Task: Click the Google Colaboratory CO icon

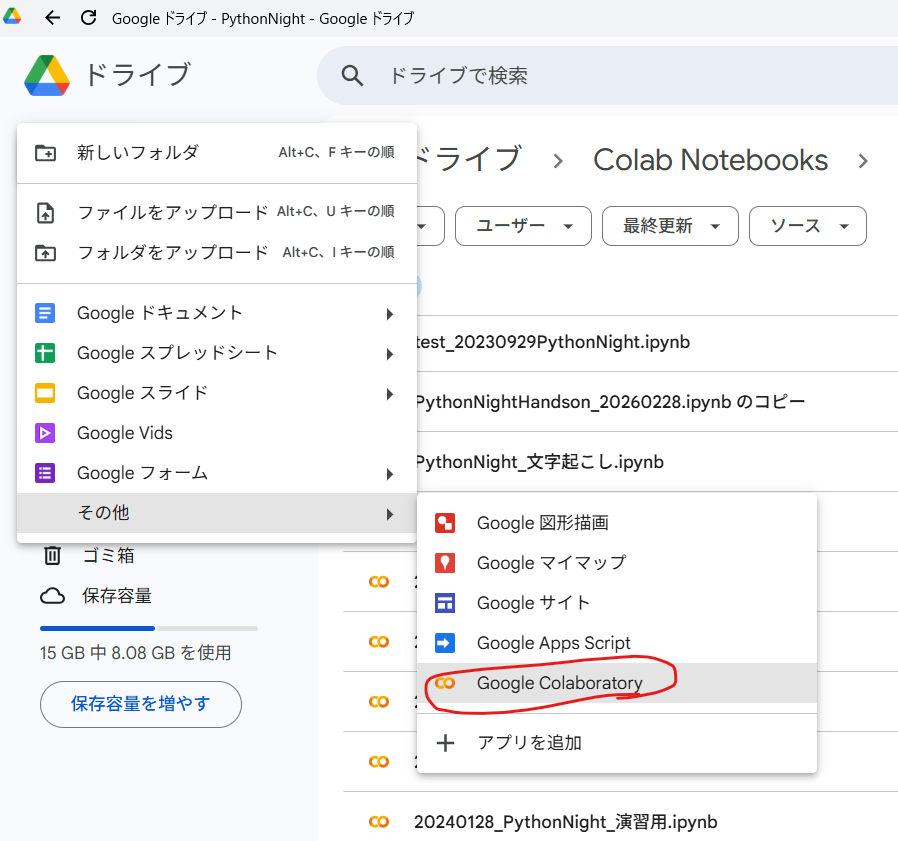Action: click(x=445, y=683)
